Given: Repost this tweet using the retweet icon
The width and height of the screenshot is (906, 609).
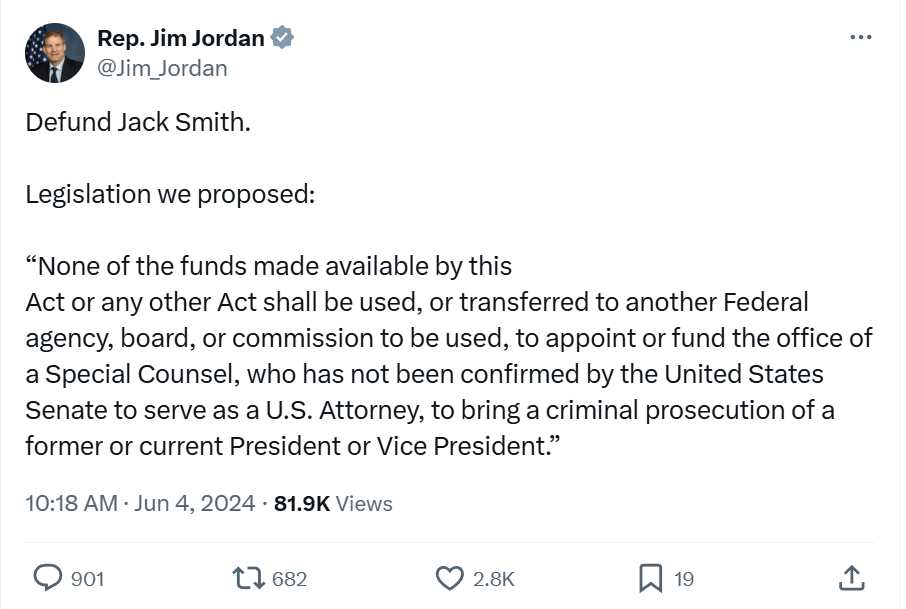Looking at the screenshot, I should tap(245, 577).
